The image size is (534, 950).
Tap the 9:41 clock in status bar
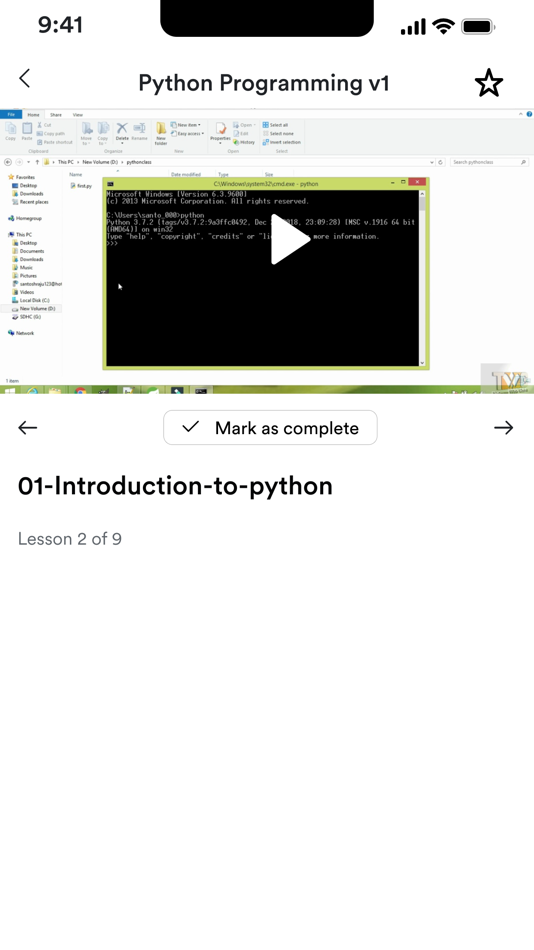click(x=60, y=25)
